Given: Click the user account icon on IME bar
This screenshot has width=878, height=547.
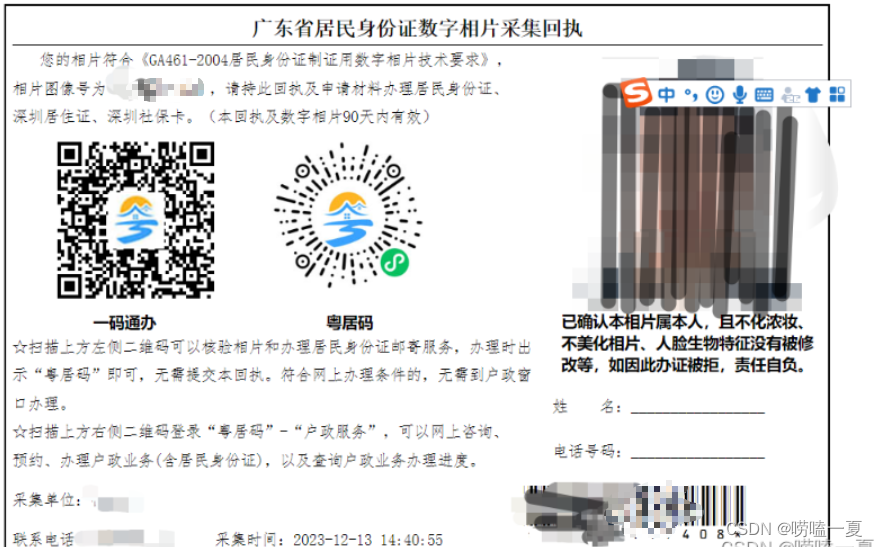Looking at the screenshot, I should click(790, 95).
